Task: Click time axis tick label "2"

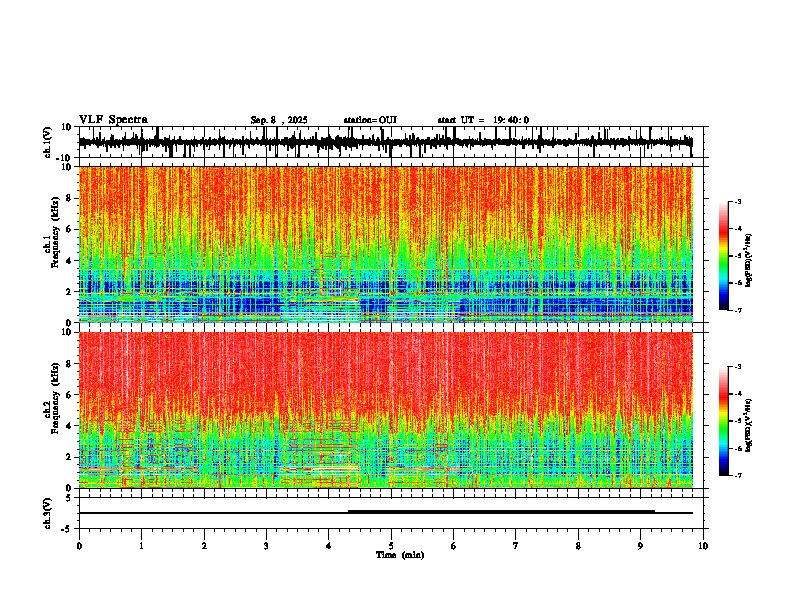Action: coord(204,546)
